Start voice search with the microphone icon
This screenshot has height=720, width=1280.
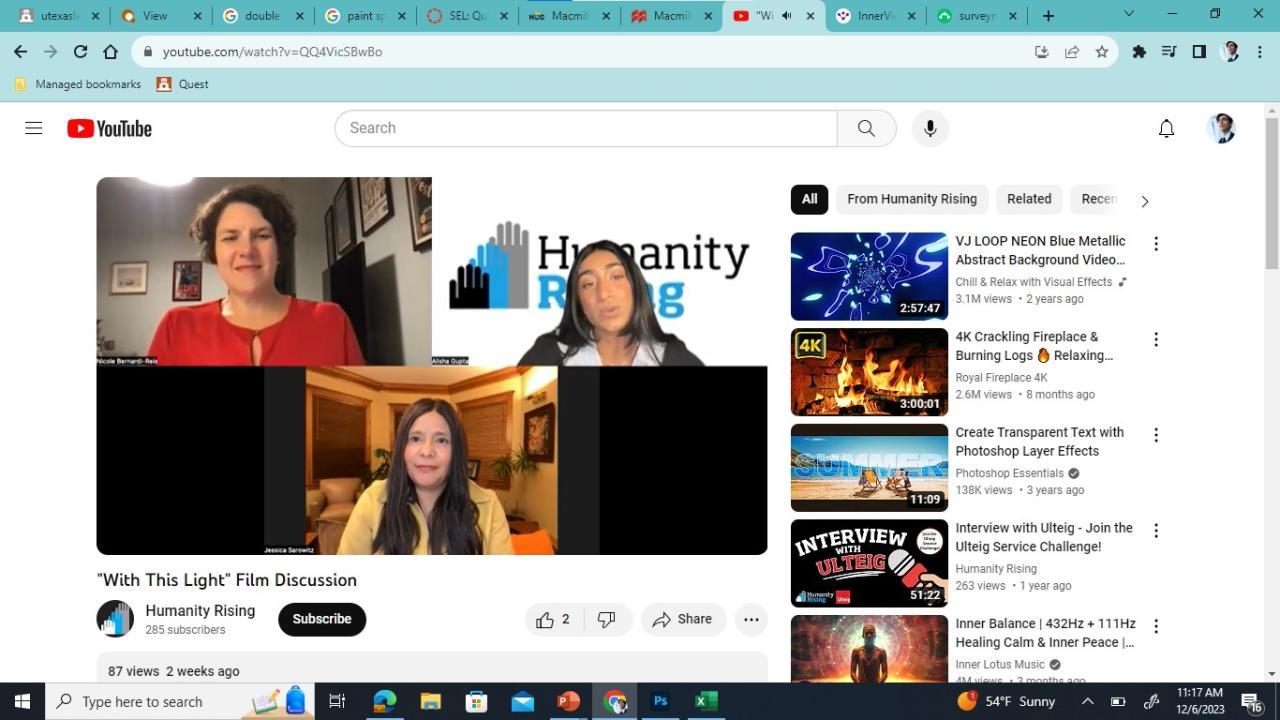click(930, 128)
